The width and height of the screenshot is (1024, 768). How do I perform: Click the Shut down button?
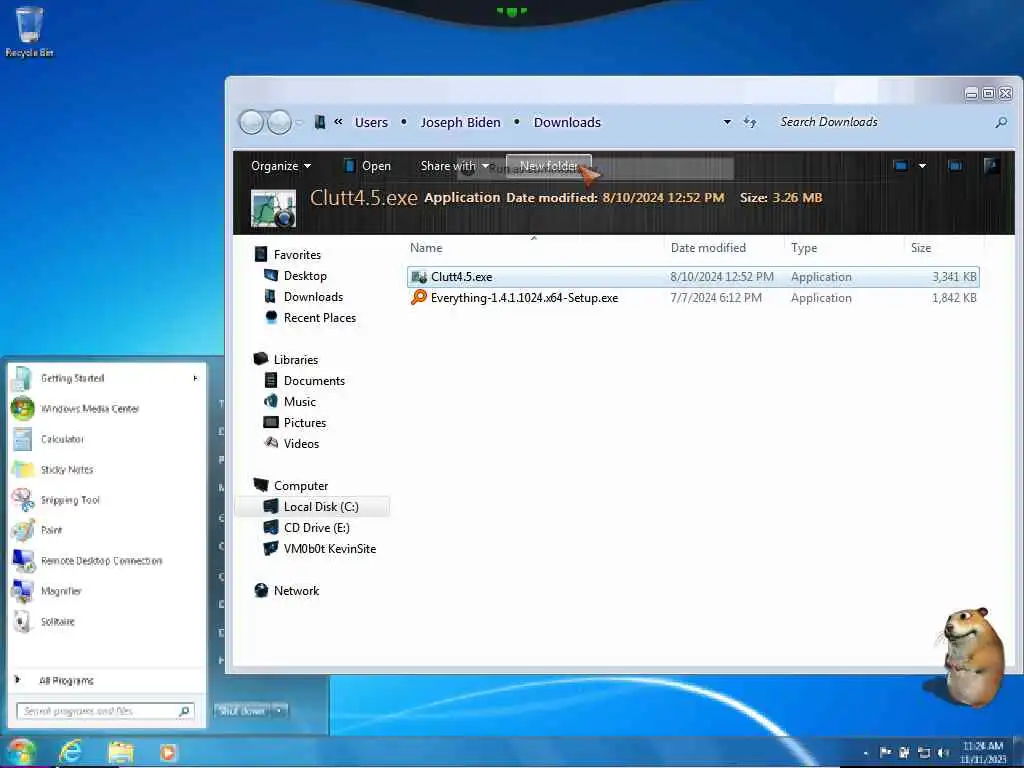tap(242, 711)
